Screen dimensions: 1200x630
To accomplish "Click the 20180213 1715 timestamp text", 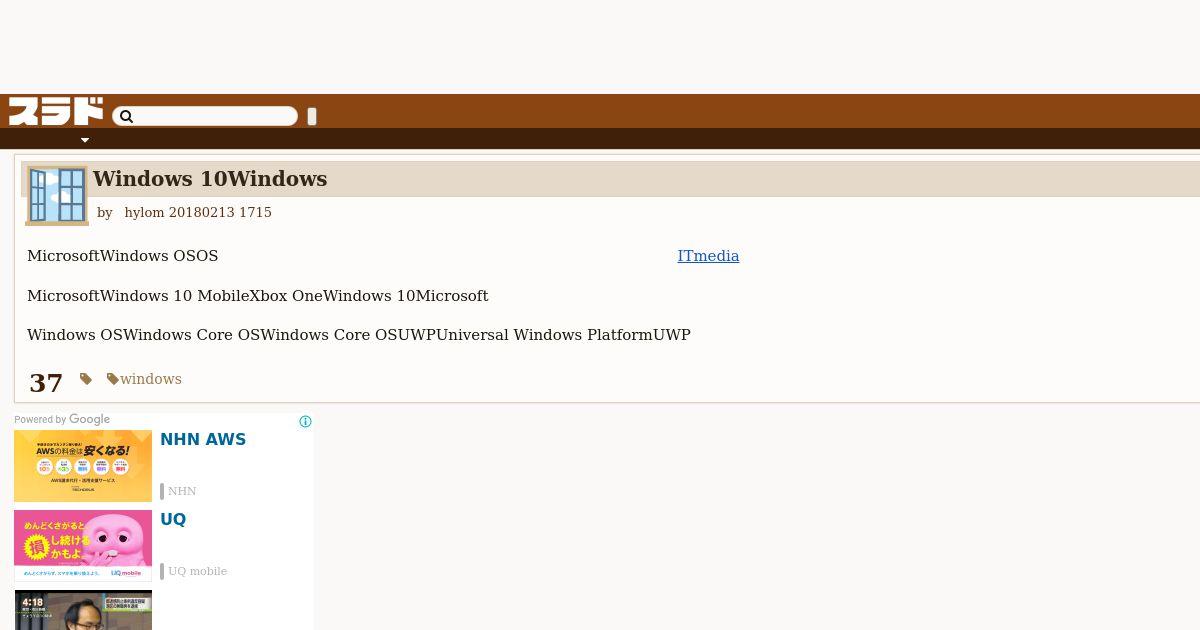I will tap(220, 213).
